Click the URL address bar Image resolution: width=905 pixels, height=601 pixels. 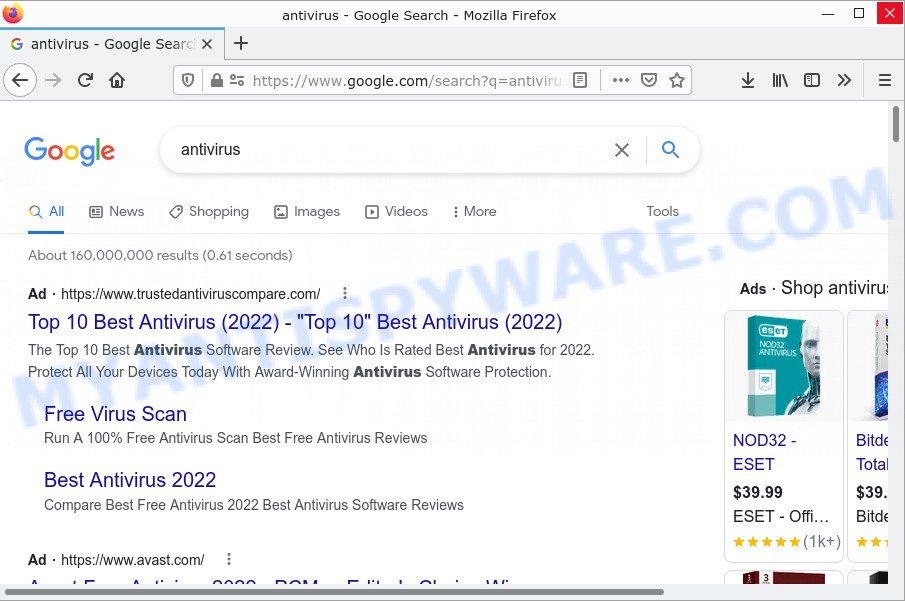(407, 80)
